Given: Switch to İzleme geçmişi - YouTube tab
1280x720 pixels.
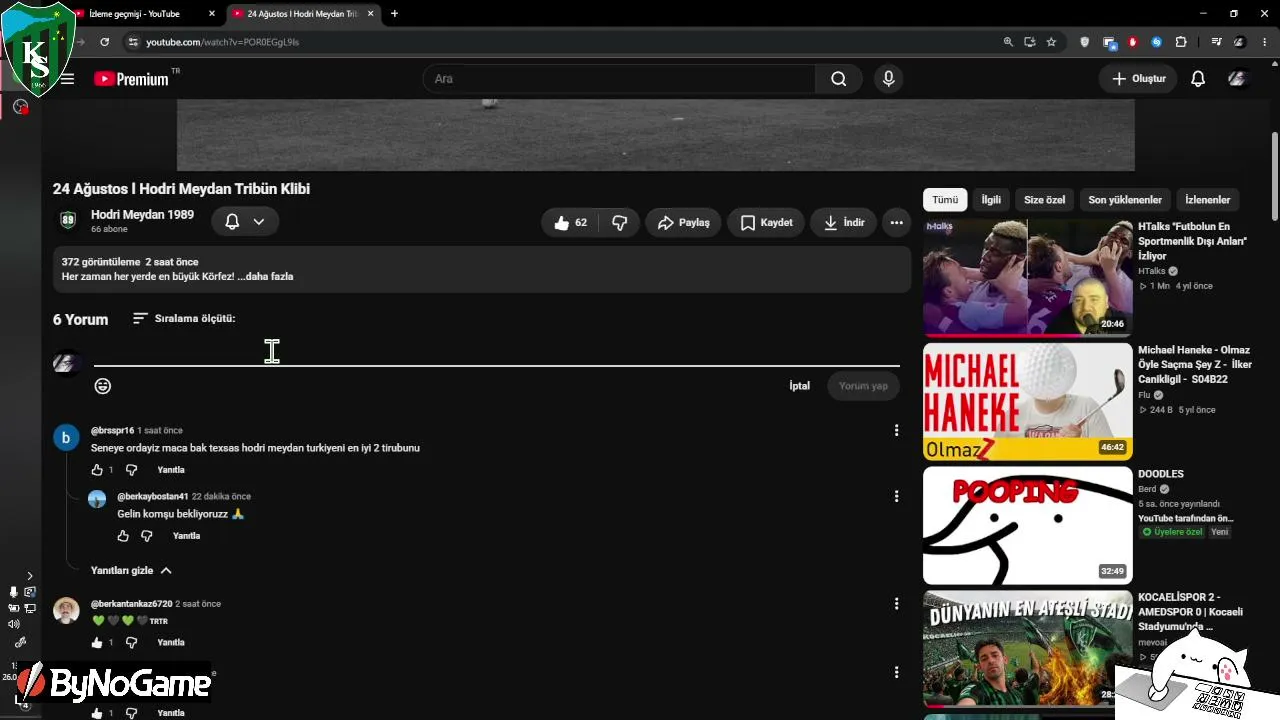Looking at the screenshot, I should click(x=145, y=14).
